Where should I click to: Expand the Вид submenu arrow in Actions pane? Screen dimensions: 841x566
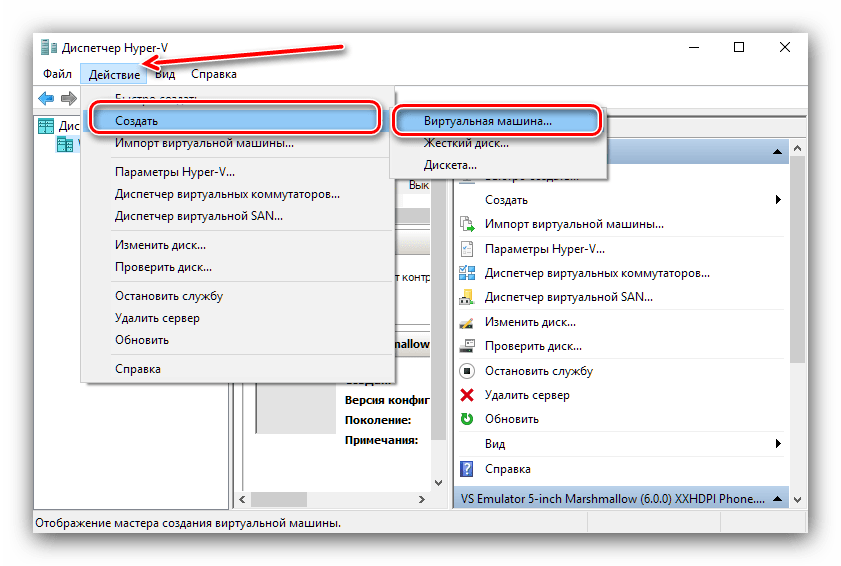coord(777,443)
